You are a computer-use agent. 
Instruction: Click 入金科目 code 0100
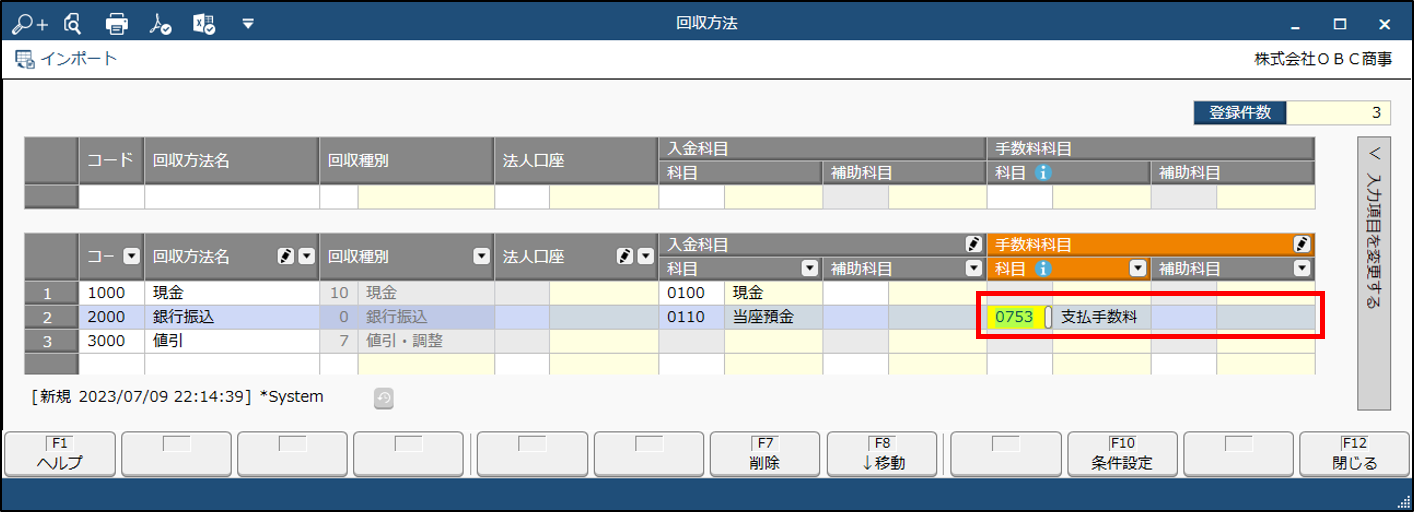tap(691, 293)
